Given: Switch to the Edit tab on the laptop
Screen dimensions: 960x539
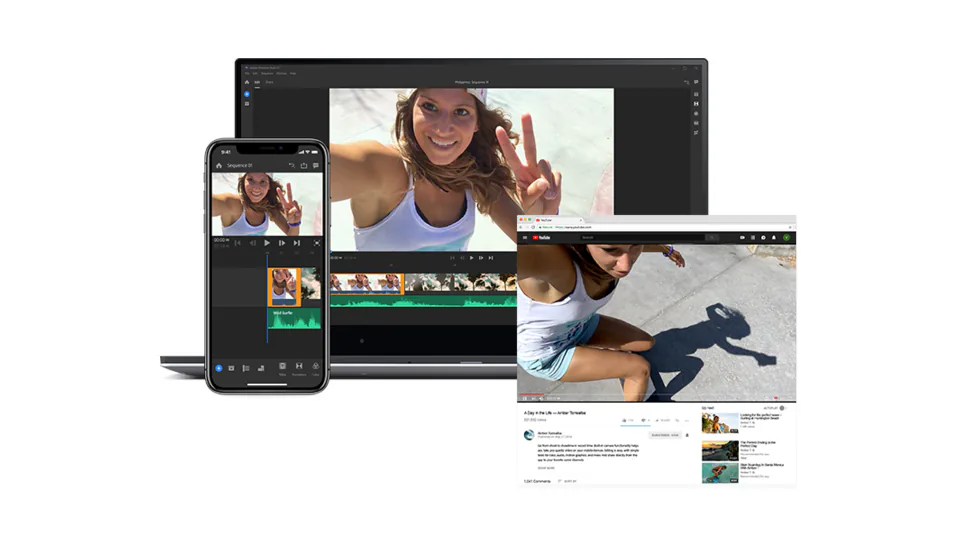Looking at the screenshot, I should tap(257, 82).
